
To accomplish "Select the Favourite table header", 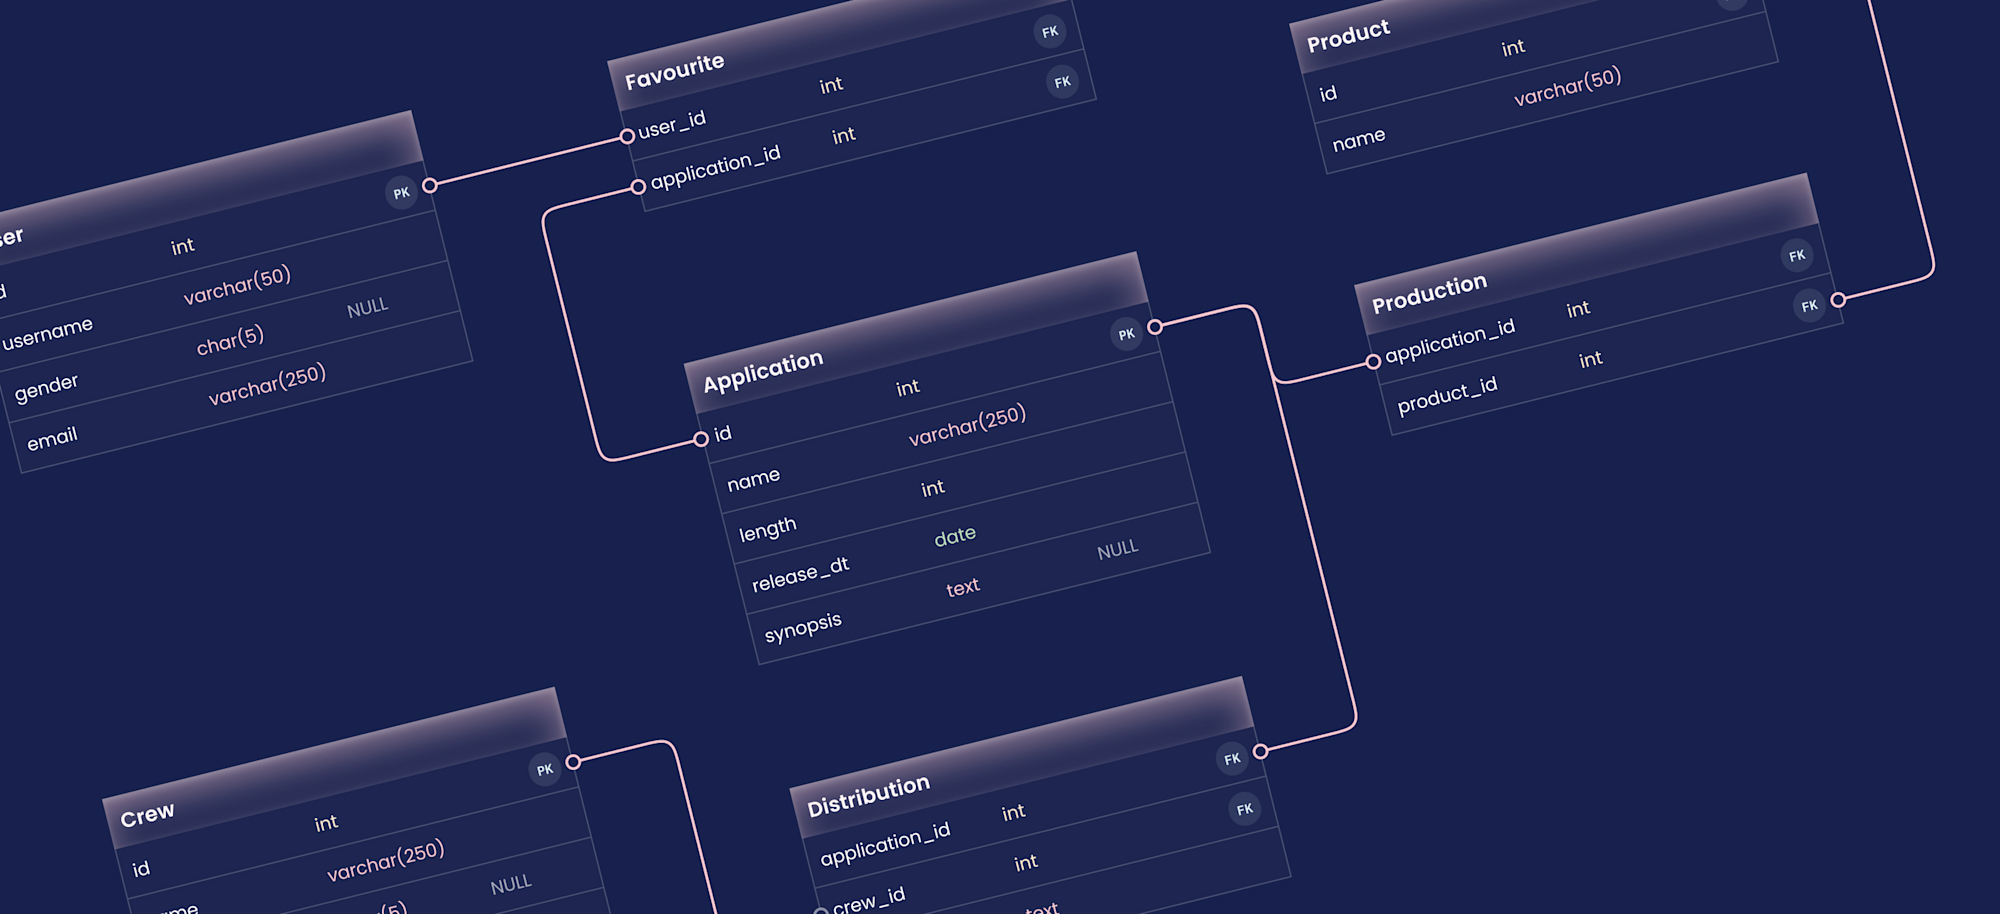I will 845,50.
